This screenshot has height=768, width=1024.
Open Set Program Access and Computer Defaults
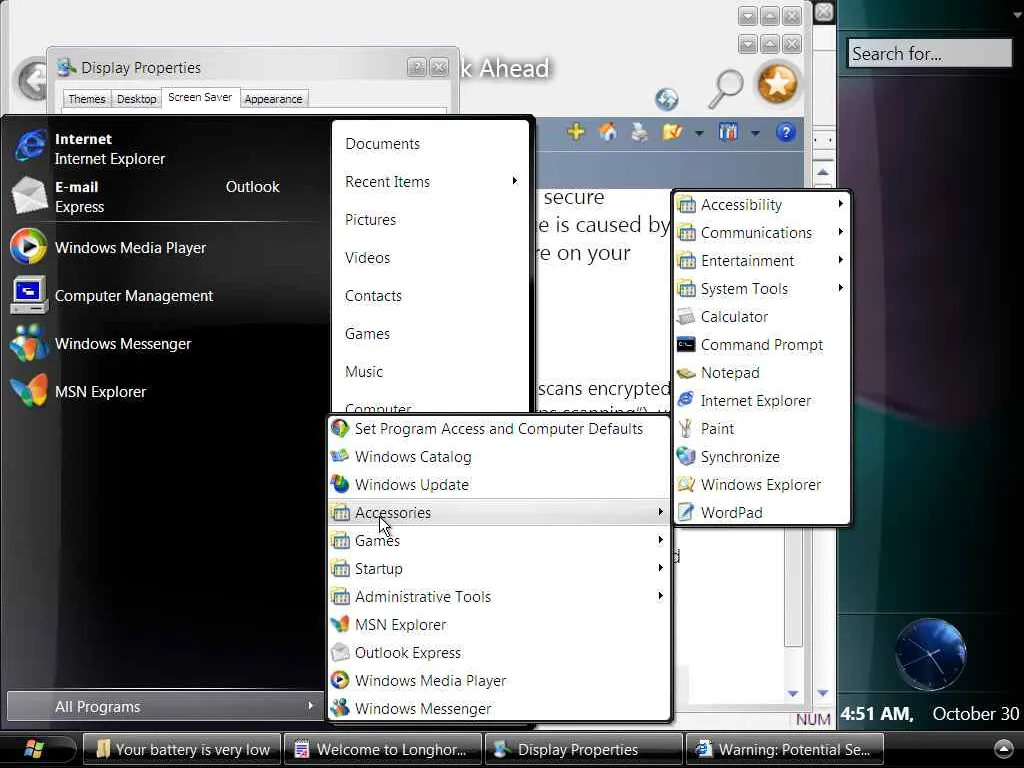point(499,429)
